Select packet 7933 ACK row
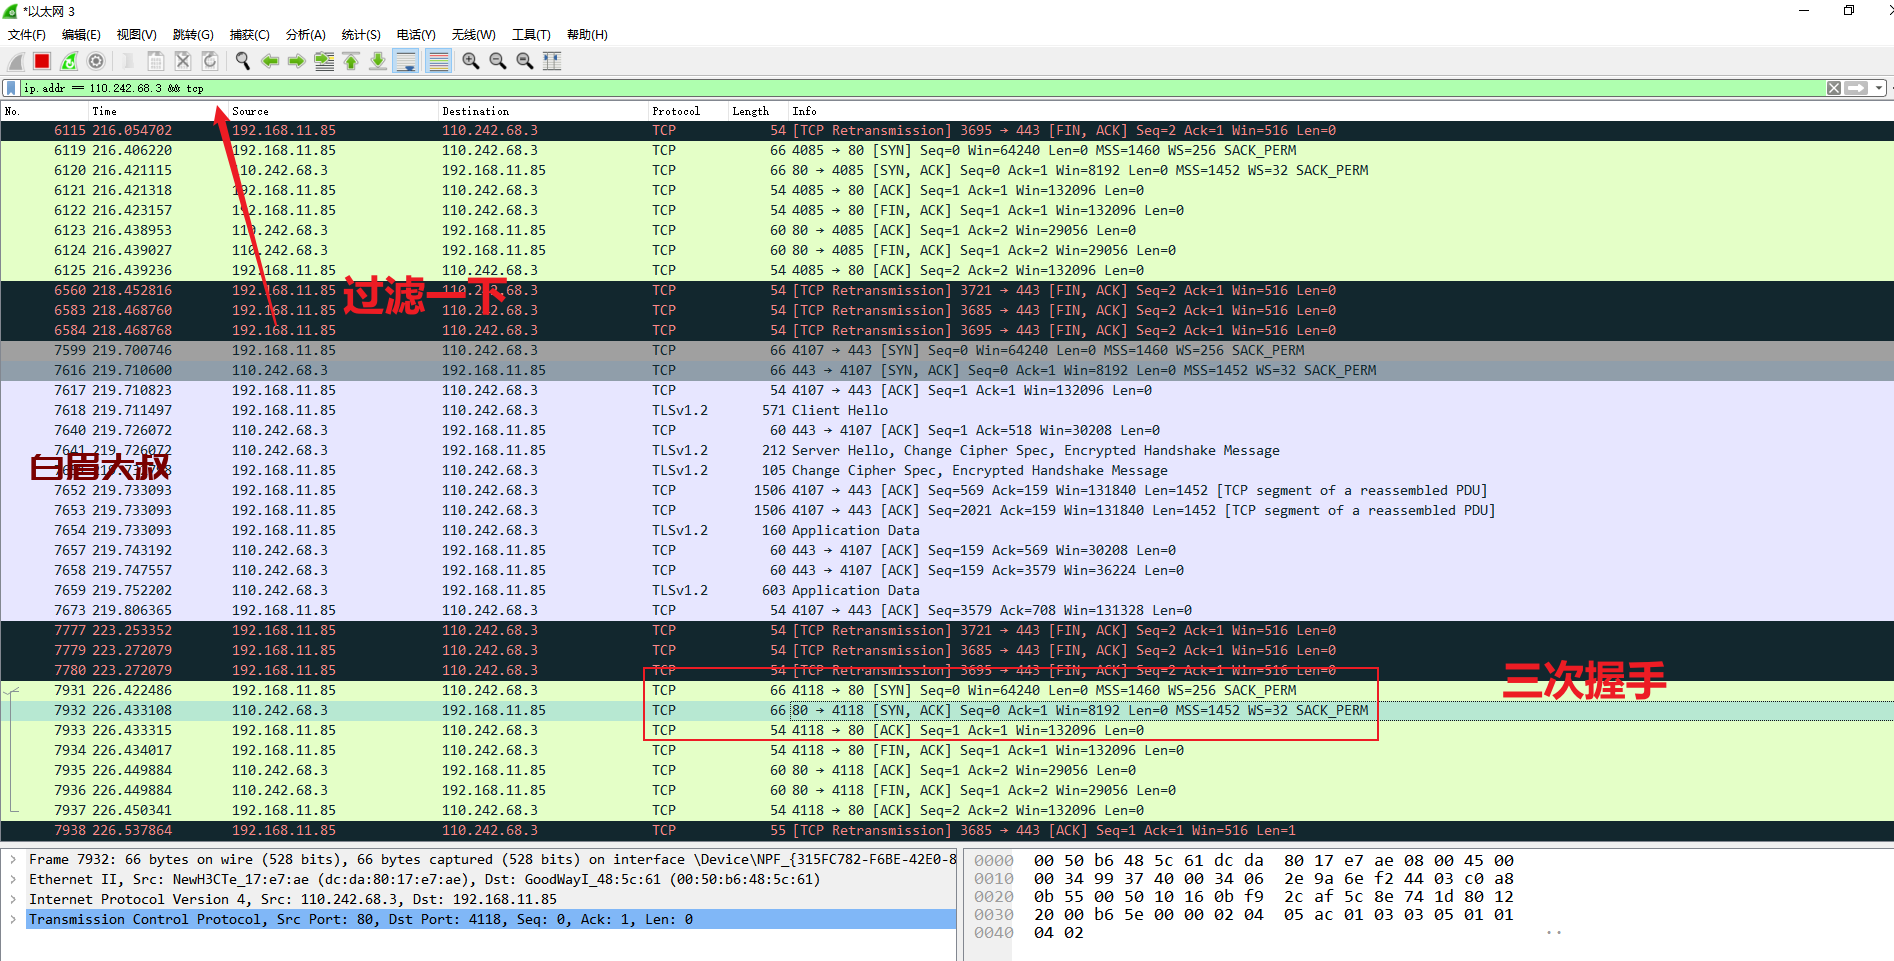1894x961 pixels. click(x=947, y=730)
